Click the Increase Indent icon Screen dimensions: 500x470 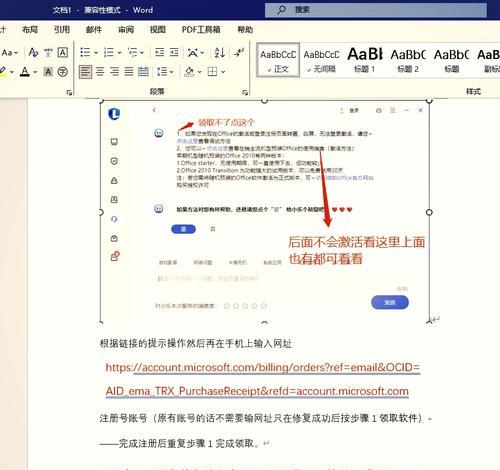pos(174,52)
